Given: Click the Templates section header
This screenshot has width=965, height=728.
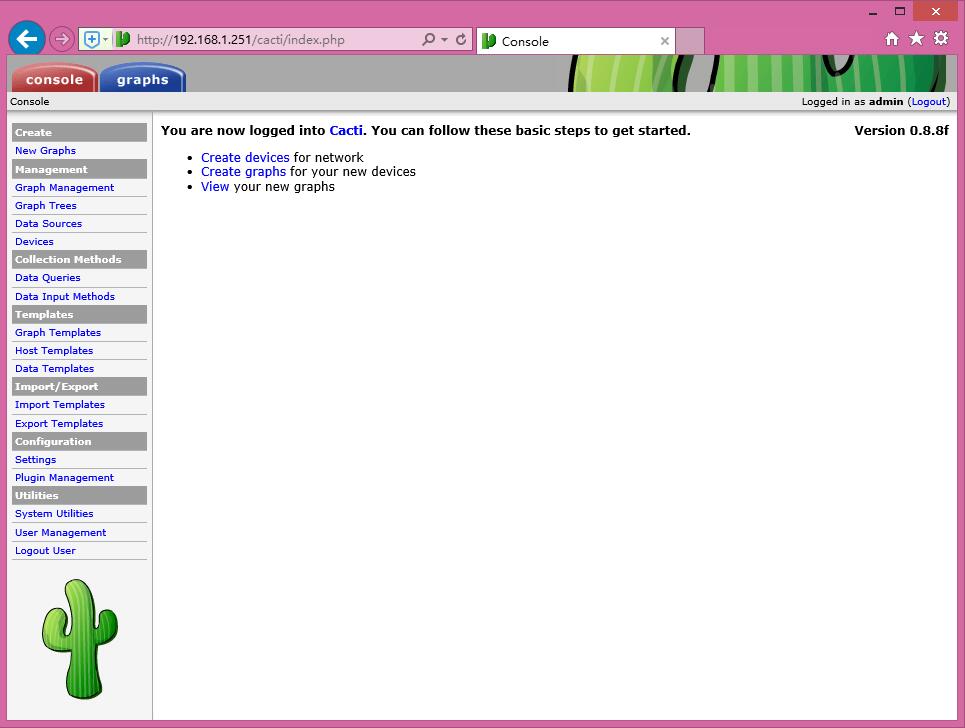Looking at the screenshot, I should [79, 314].
